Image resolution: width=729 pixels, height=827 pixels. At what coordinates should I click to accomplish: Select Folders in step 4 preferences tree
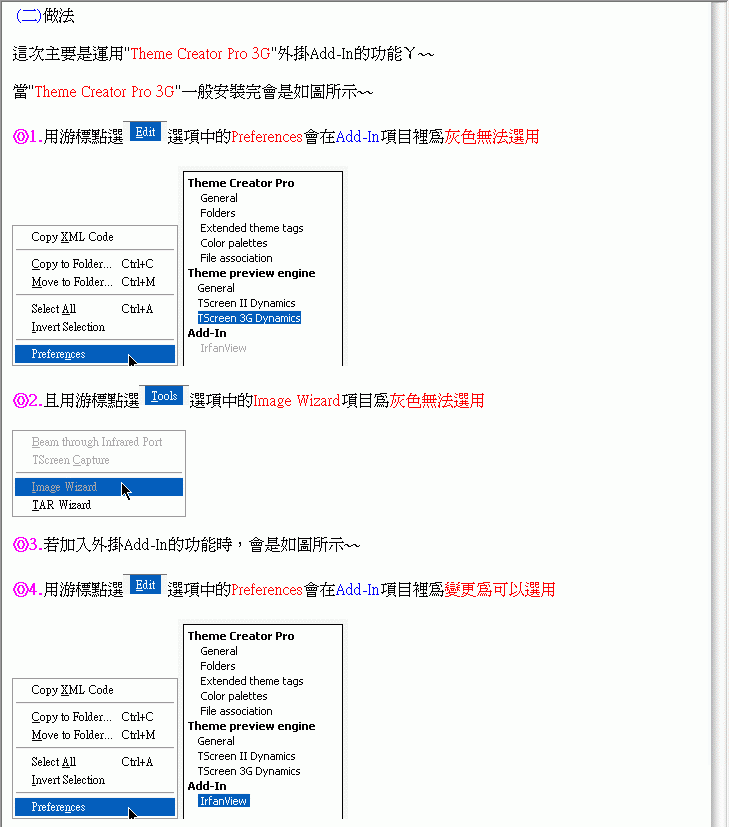pyautogui.click(x=217, y=666)
